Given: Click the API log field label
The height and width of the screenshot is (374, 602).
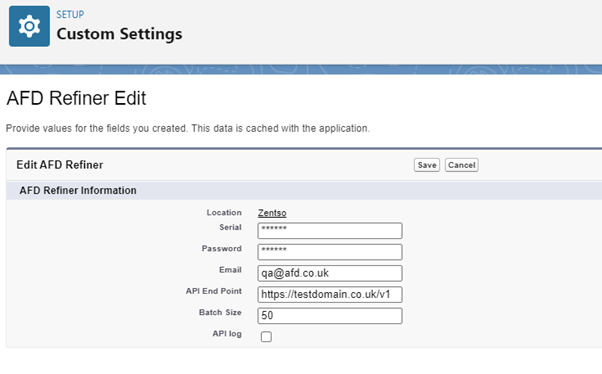Looking at the screenshot, I should [x=227, y=334].
